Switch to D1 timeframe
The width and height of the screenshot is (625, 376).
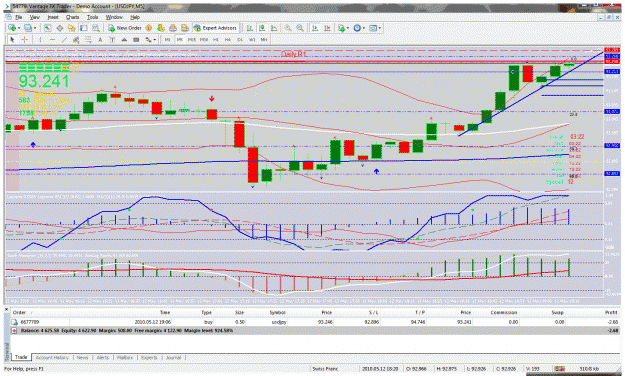coord(240,39)
